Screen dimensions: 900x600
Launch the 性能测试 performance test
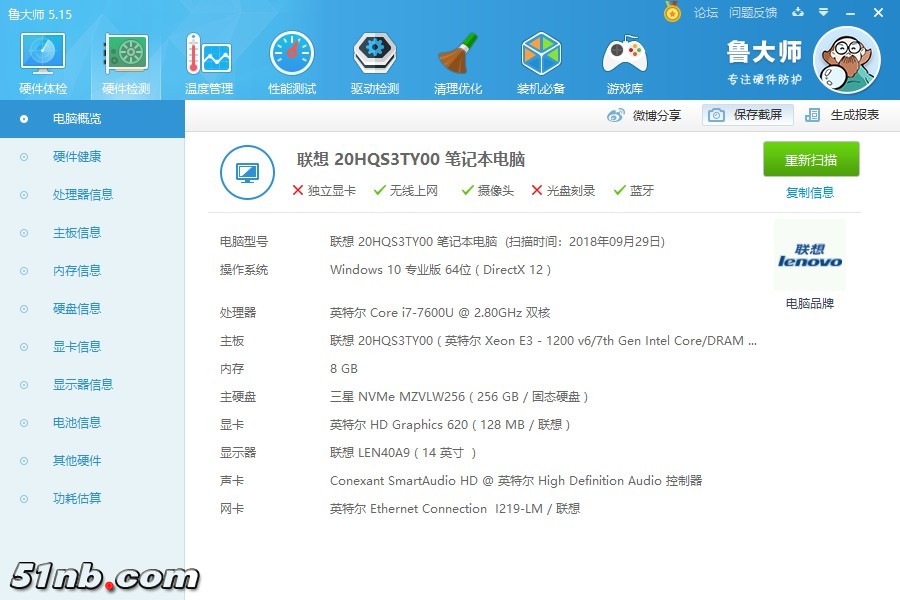click(291, 60)
